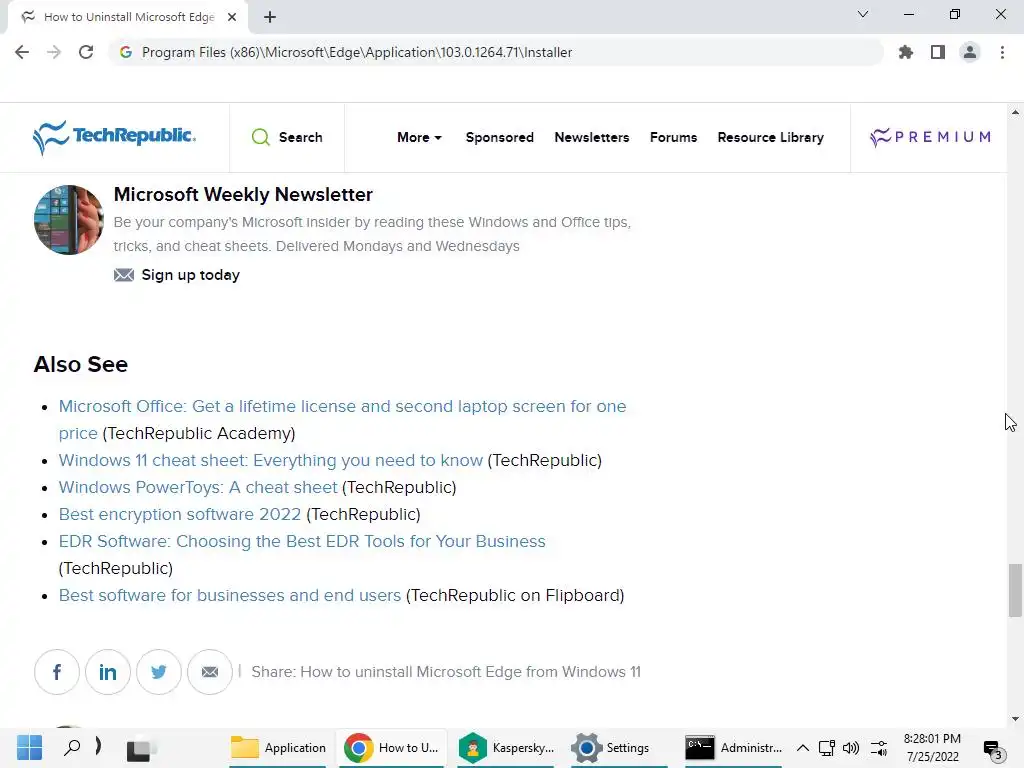Switch to Chrome How to U... taskbar item
This screenshot has width=1024, height=768.
[x=392, y=748]
